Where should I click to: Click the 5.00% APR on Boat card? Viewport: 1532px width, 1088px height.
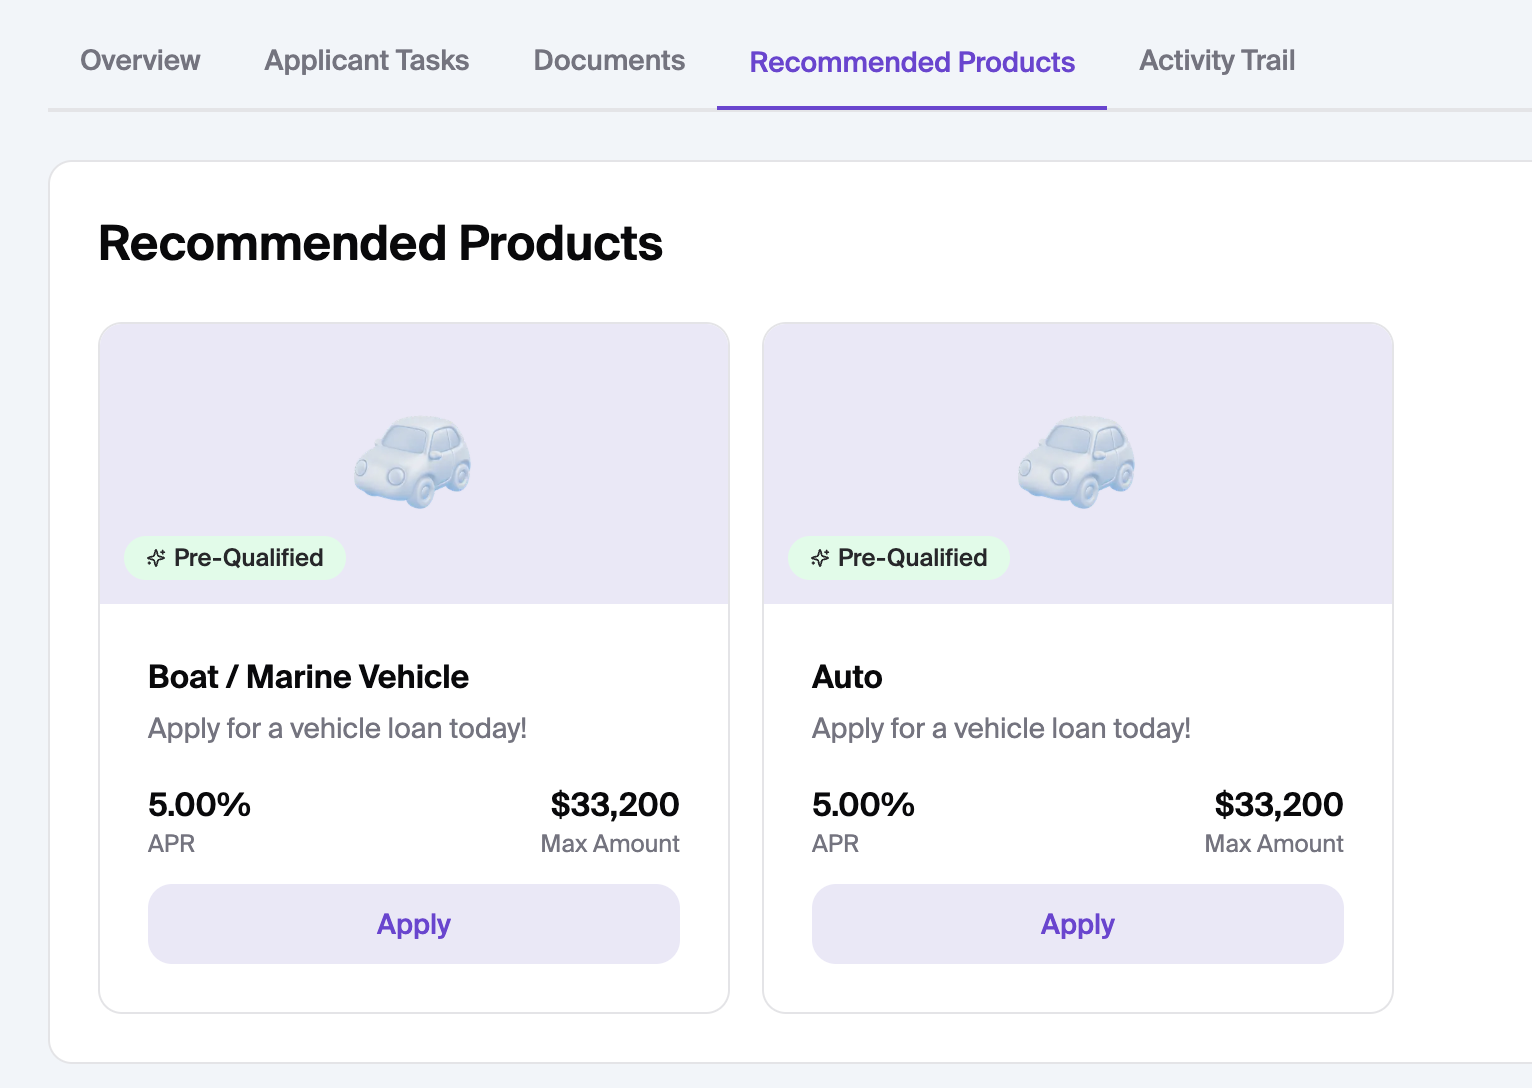(199, 804)
